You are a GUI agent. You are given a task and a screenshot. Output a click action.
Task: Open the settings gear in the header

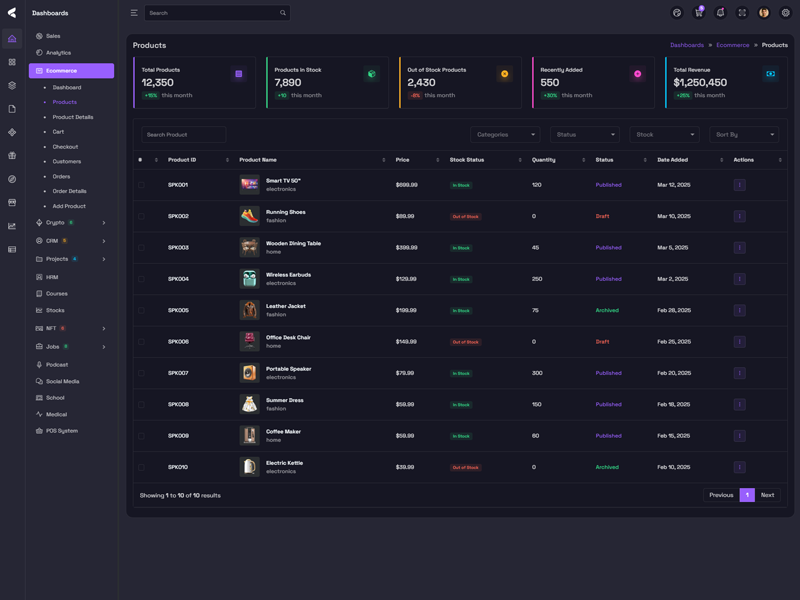(x=785, y=13)
